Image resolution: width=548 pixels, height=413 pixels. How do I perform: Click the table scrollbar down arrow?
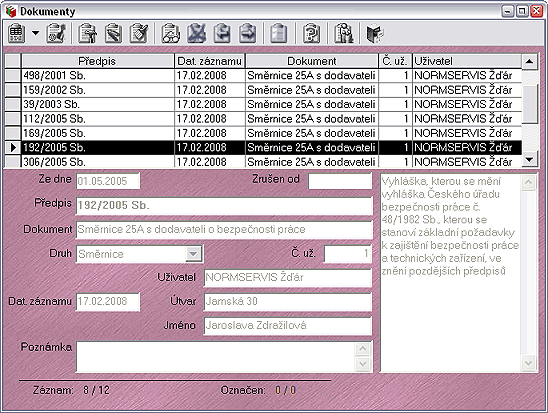point(529,160)
